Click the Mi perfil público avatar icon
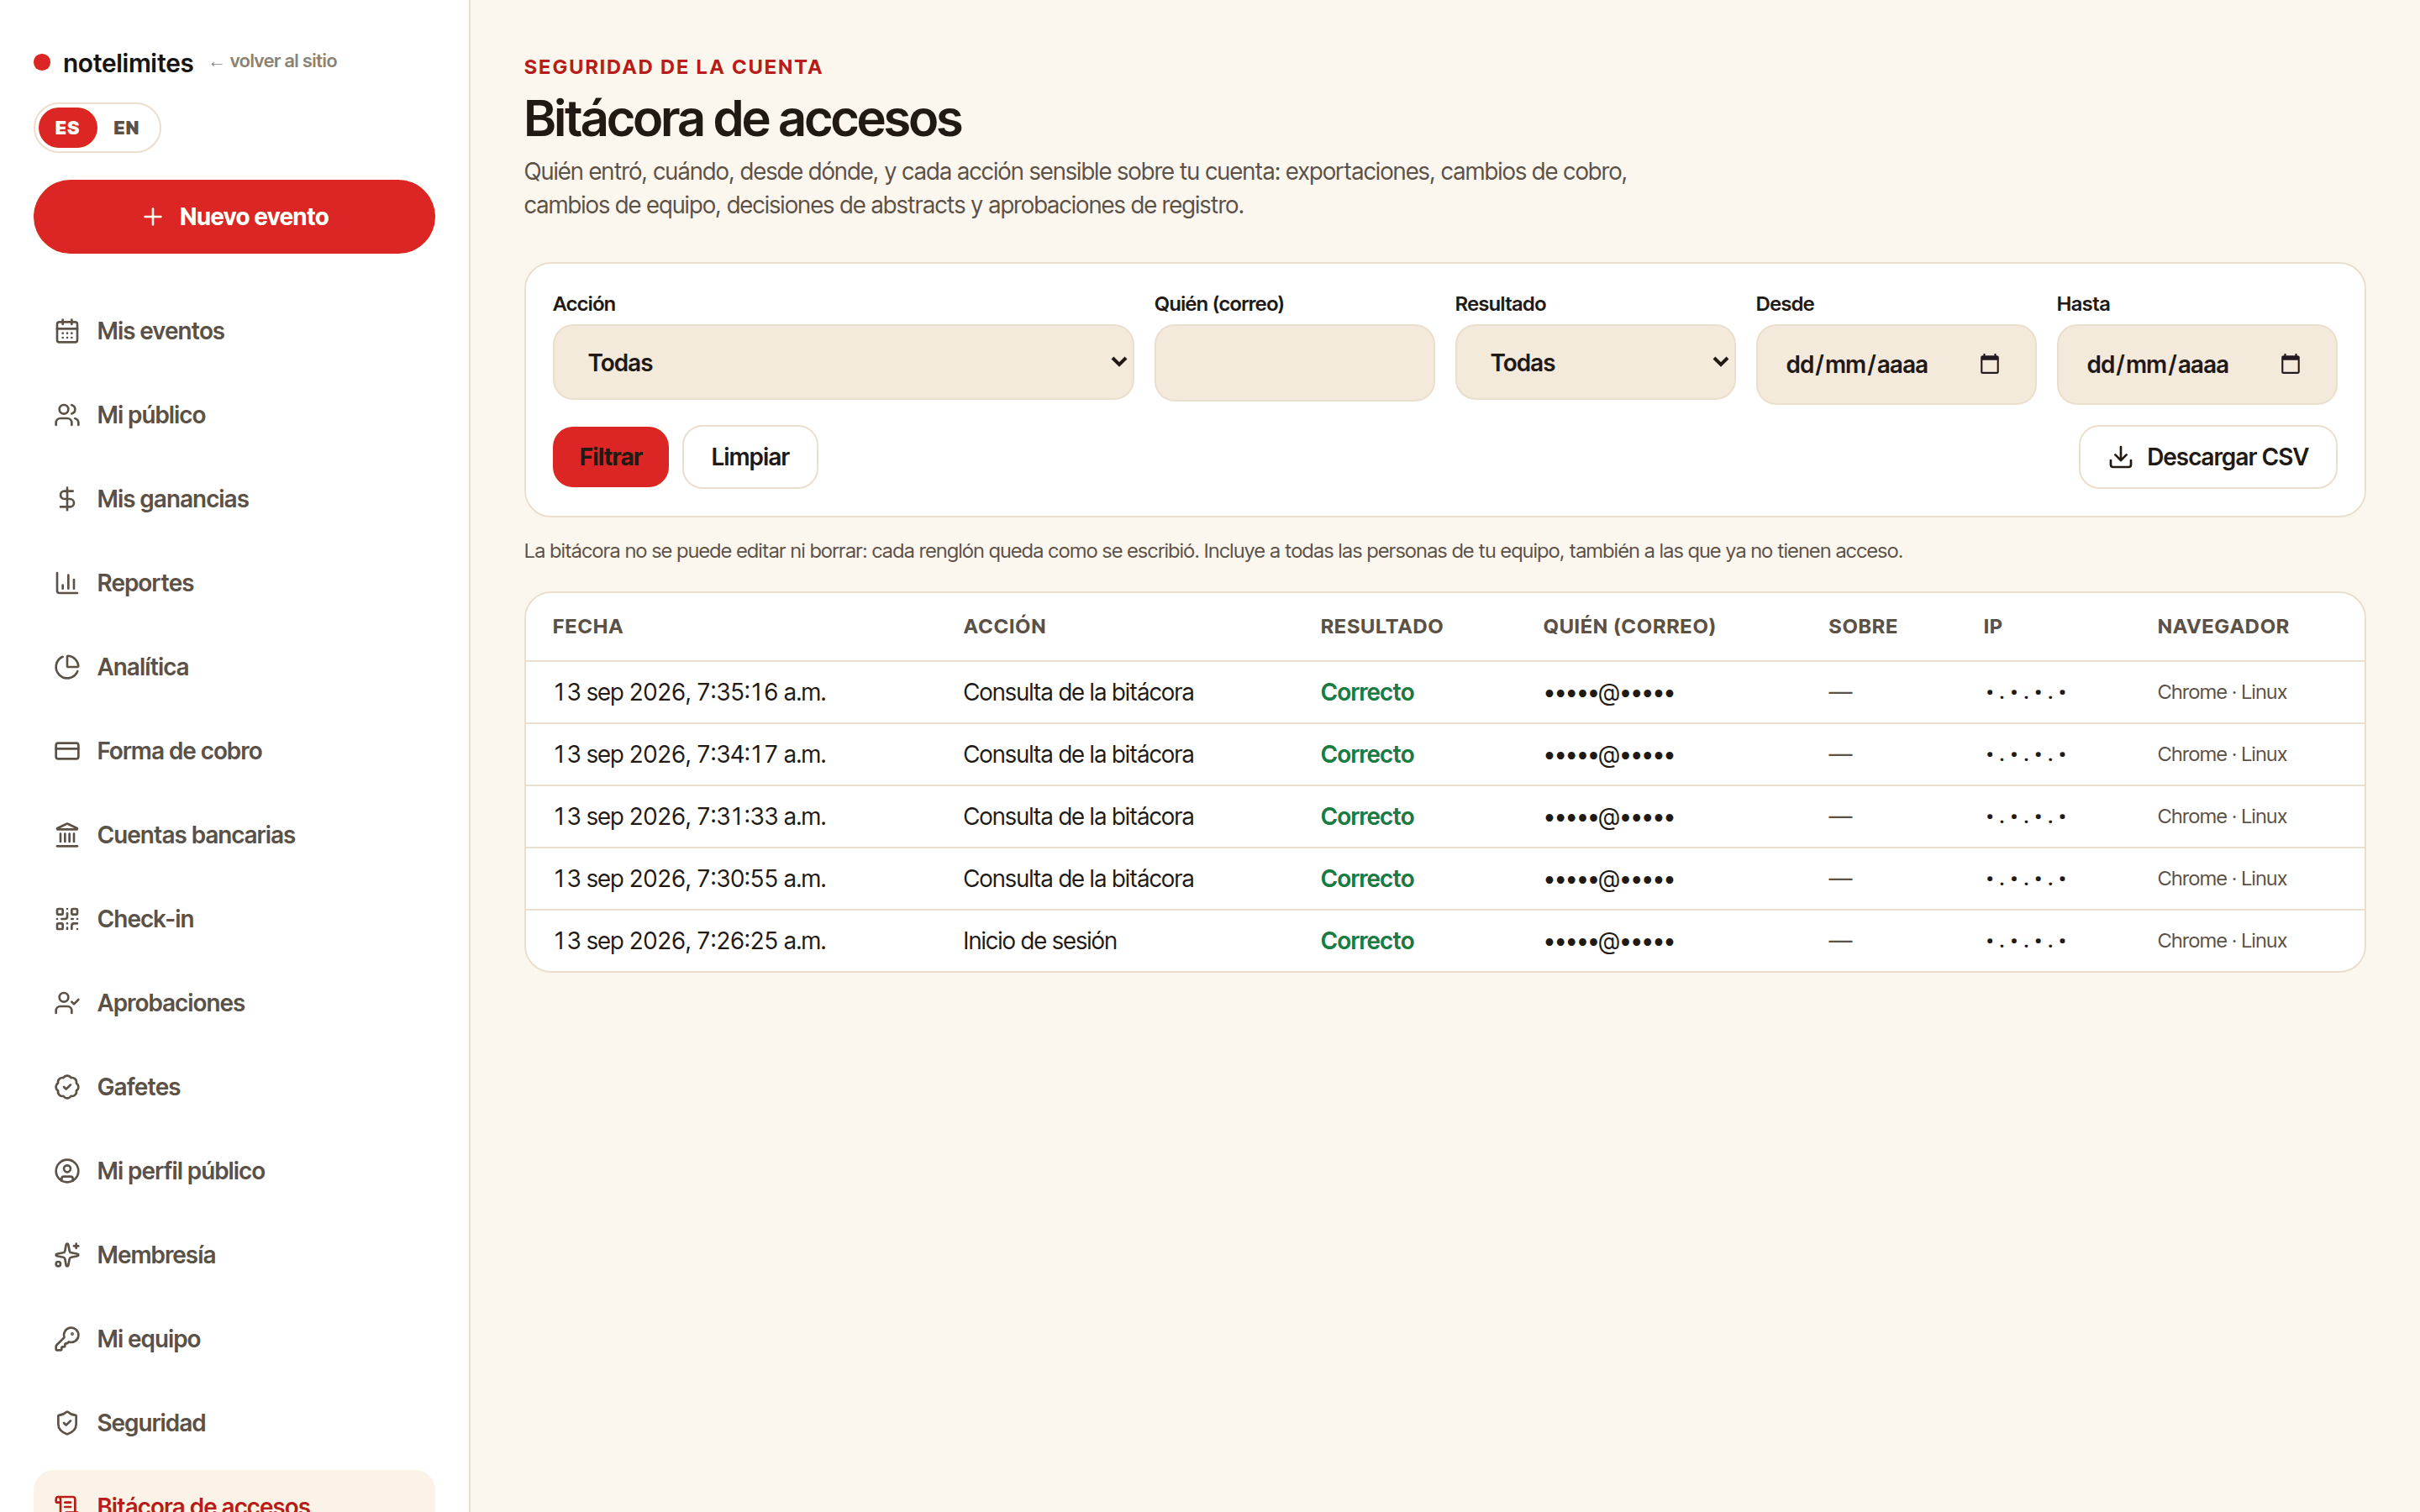 pyautogui.click(x=67, y=1171)
